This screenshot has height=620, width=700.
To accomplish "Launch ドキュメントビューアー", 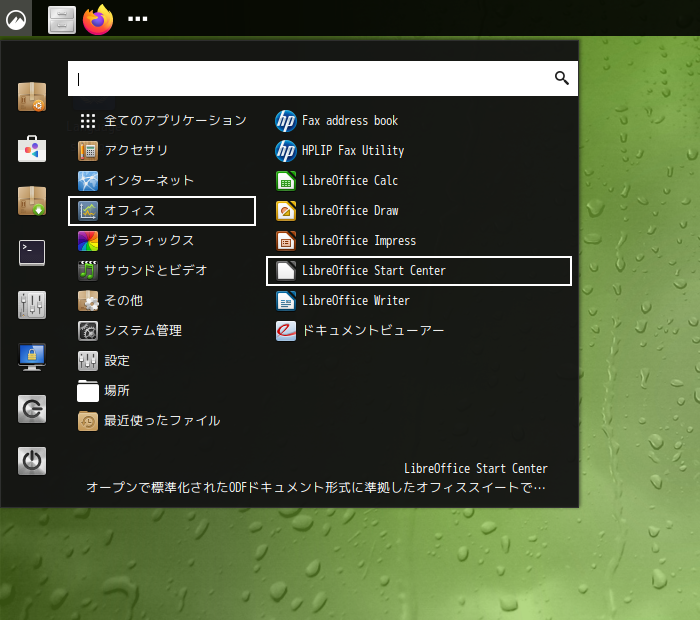I will click(x=419, y=331).
